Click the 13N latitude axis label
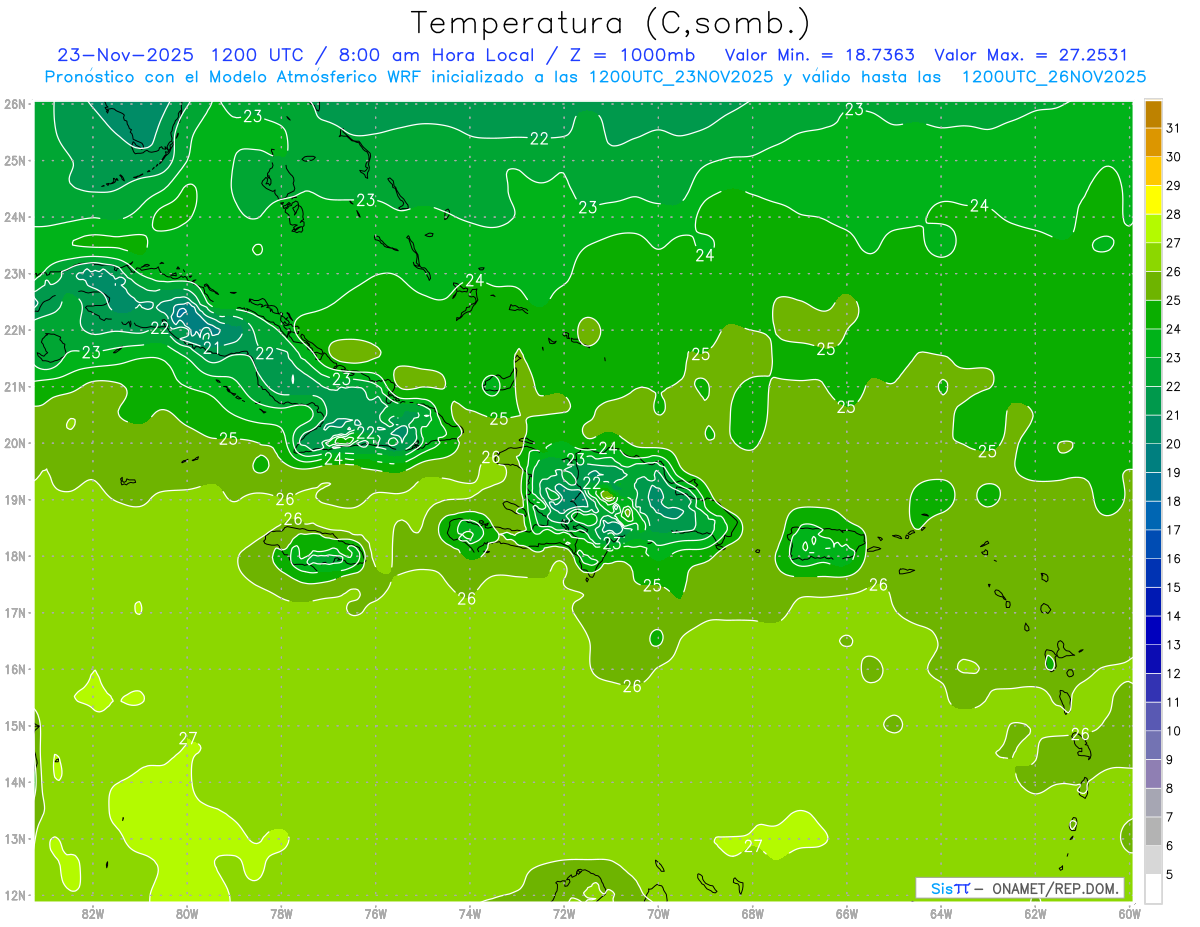Image resolution: width=1200 pixels, height=927 pixels. click(x=15, y=839)
